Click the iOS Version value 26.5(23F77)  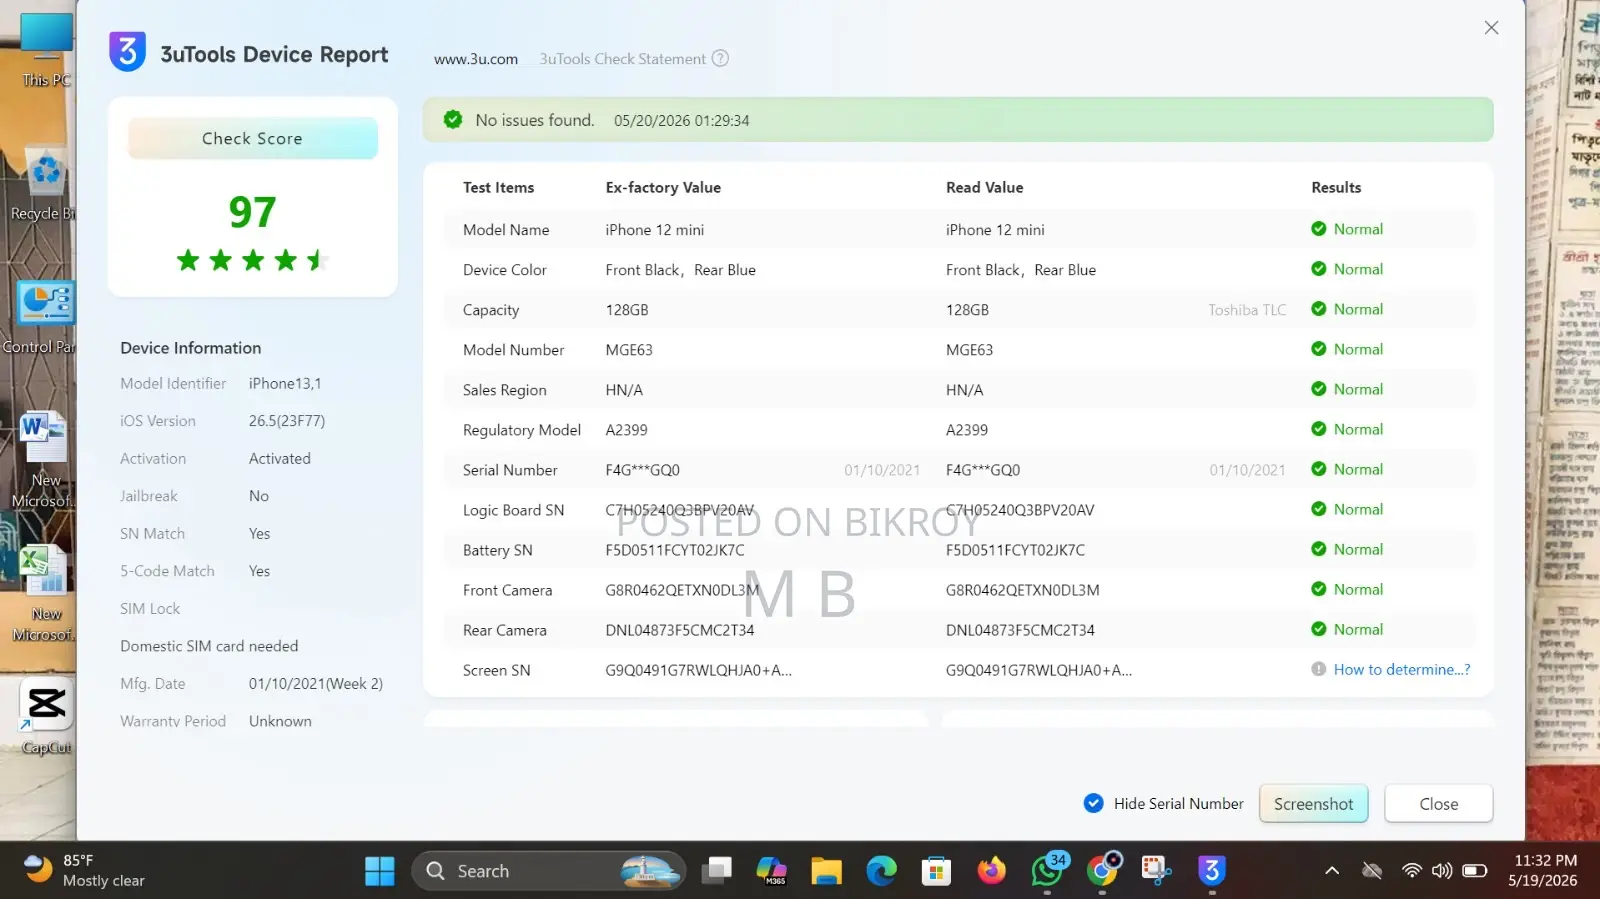[x=287, y=421]
